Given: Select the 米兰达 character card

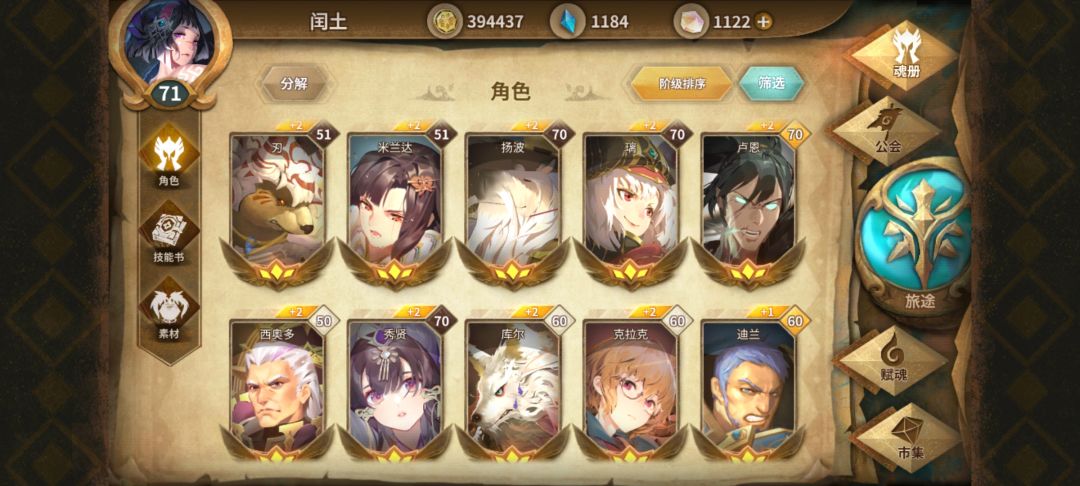Looking at the screenshot, I should 395,204.
